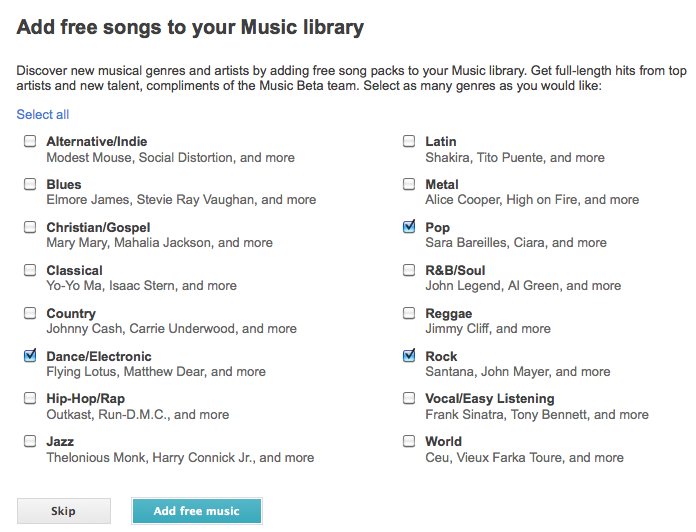Tick the Christian/Gospel checkbox
The height and width of the screenshot is (532, 696).
point(30,228)
